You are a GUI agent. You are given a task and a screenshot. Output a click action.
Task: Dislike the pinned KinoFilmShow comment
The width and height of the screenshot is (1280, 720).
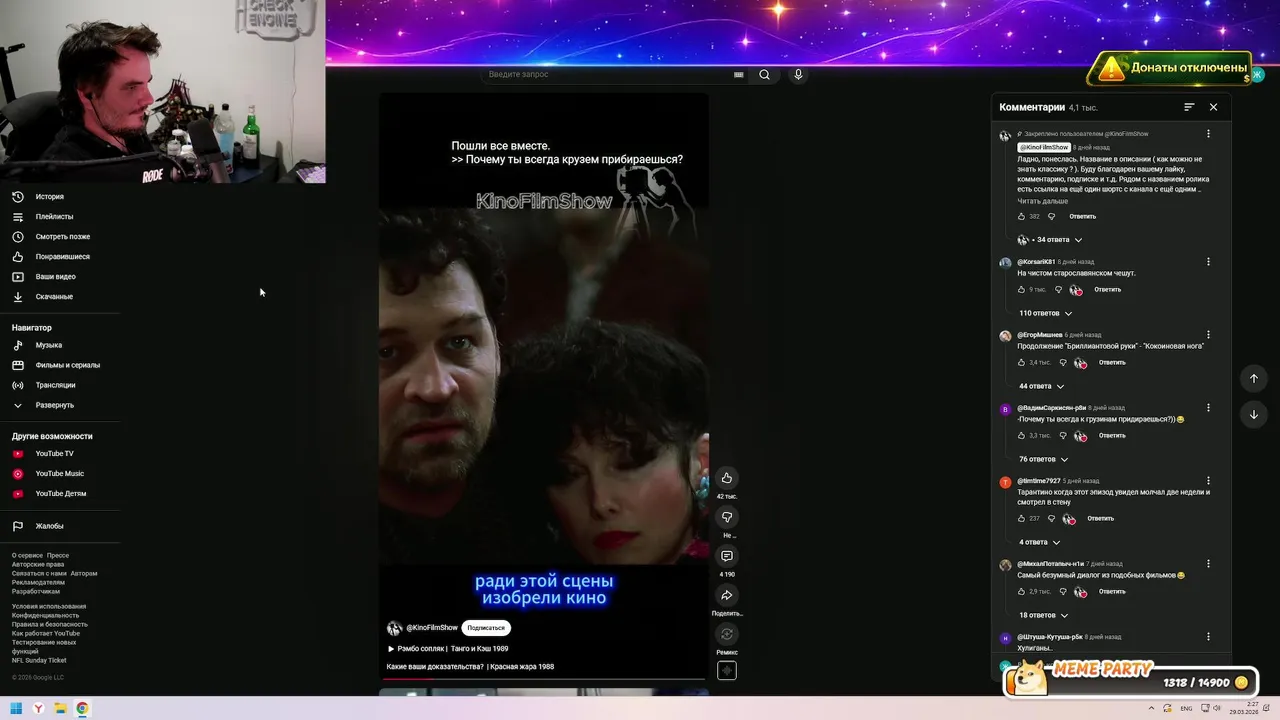click(1051, 216)
